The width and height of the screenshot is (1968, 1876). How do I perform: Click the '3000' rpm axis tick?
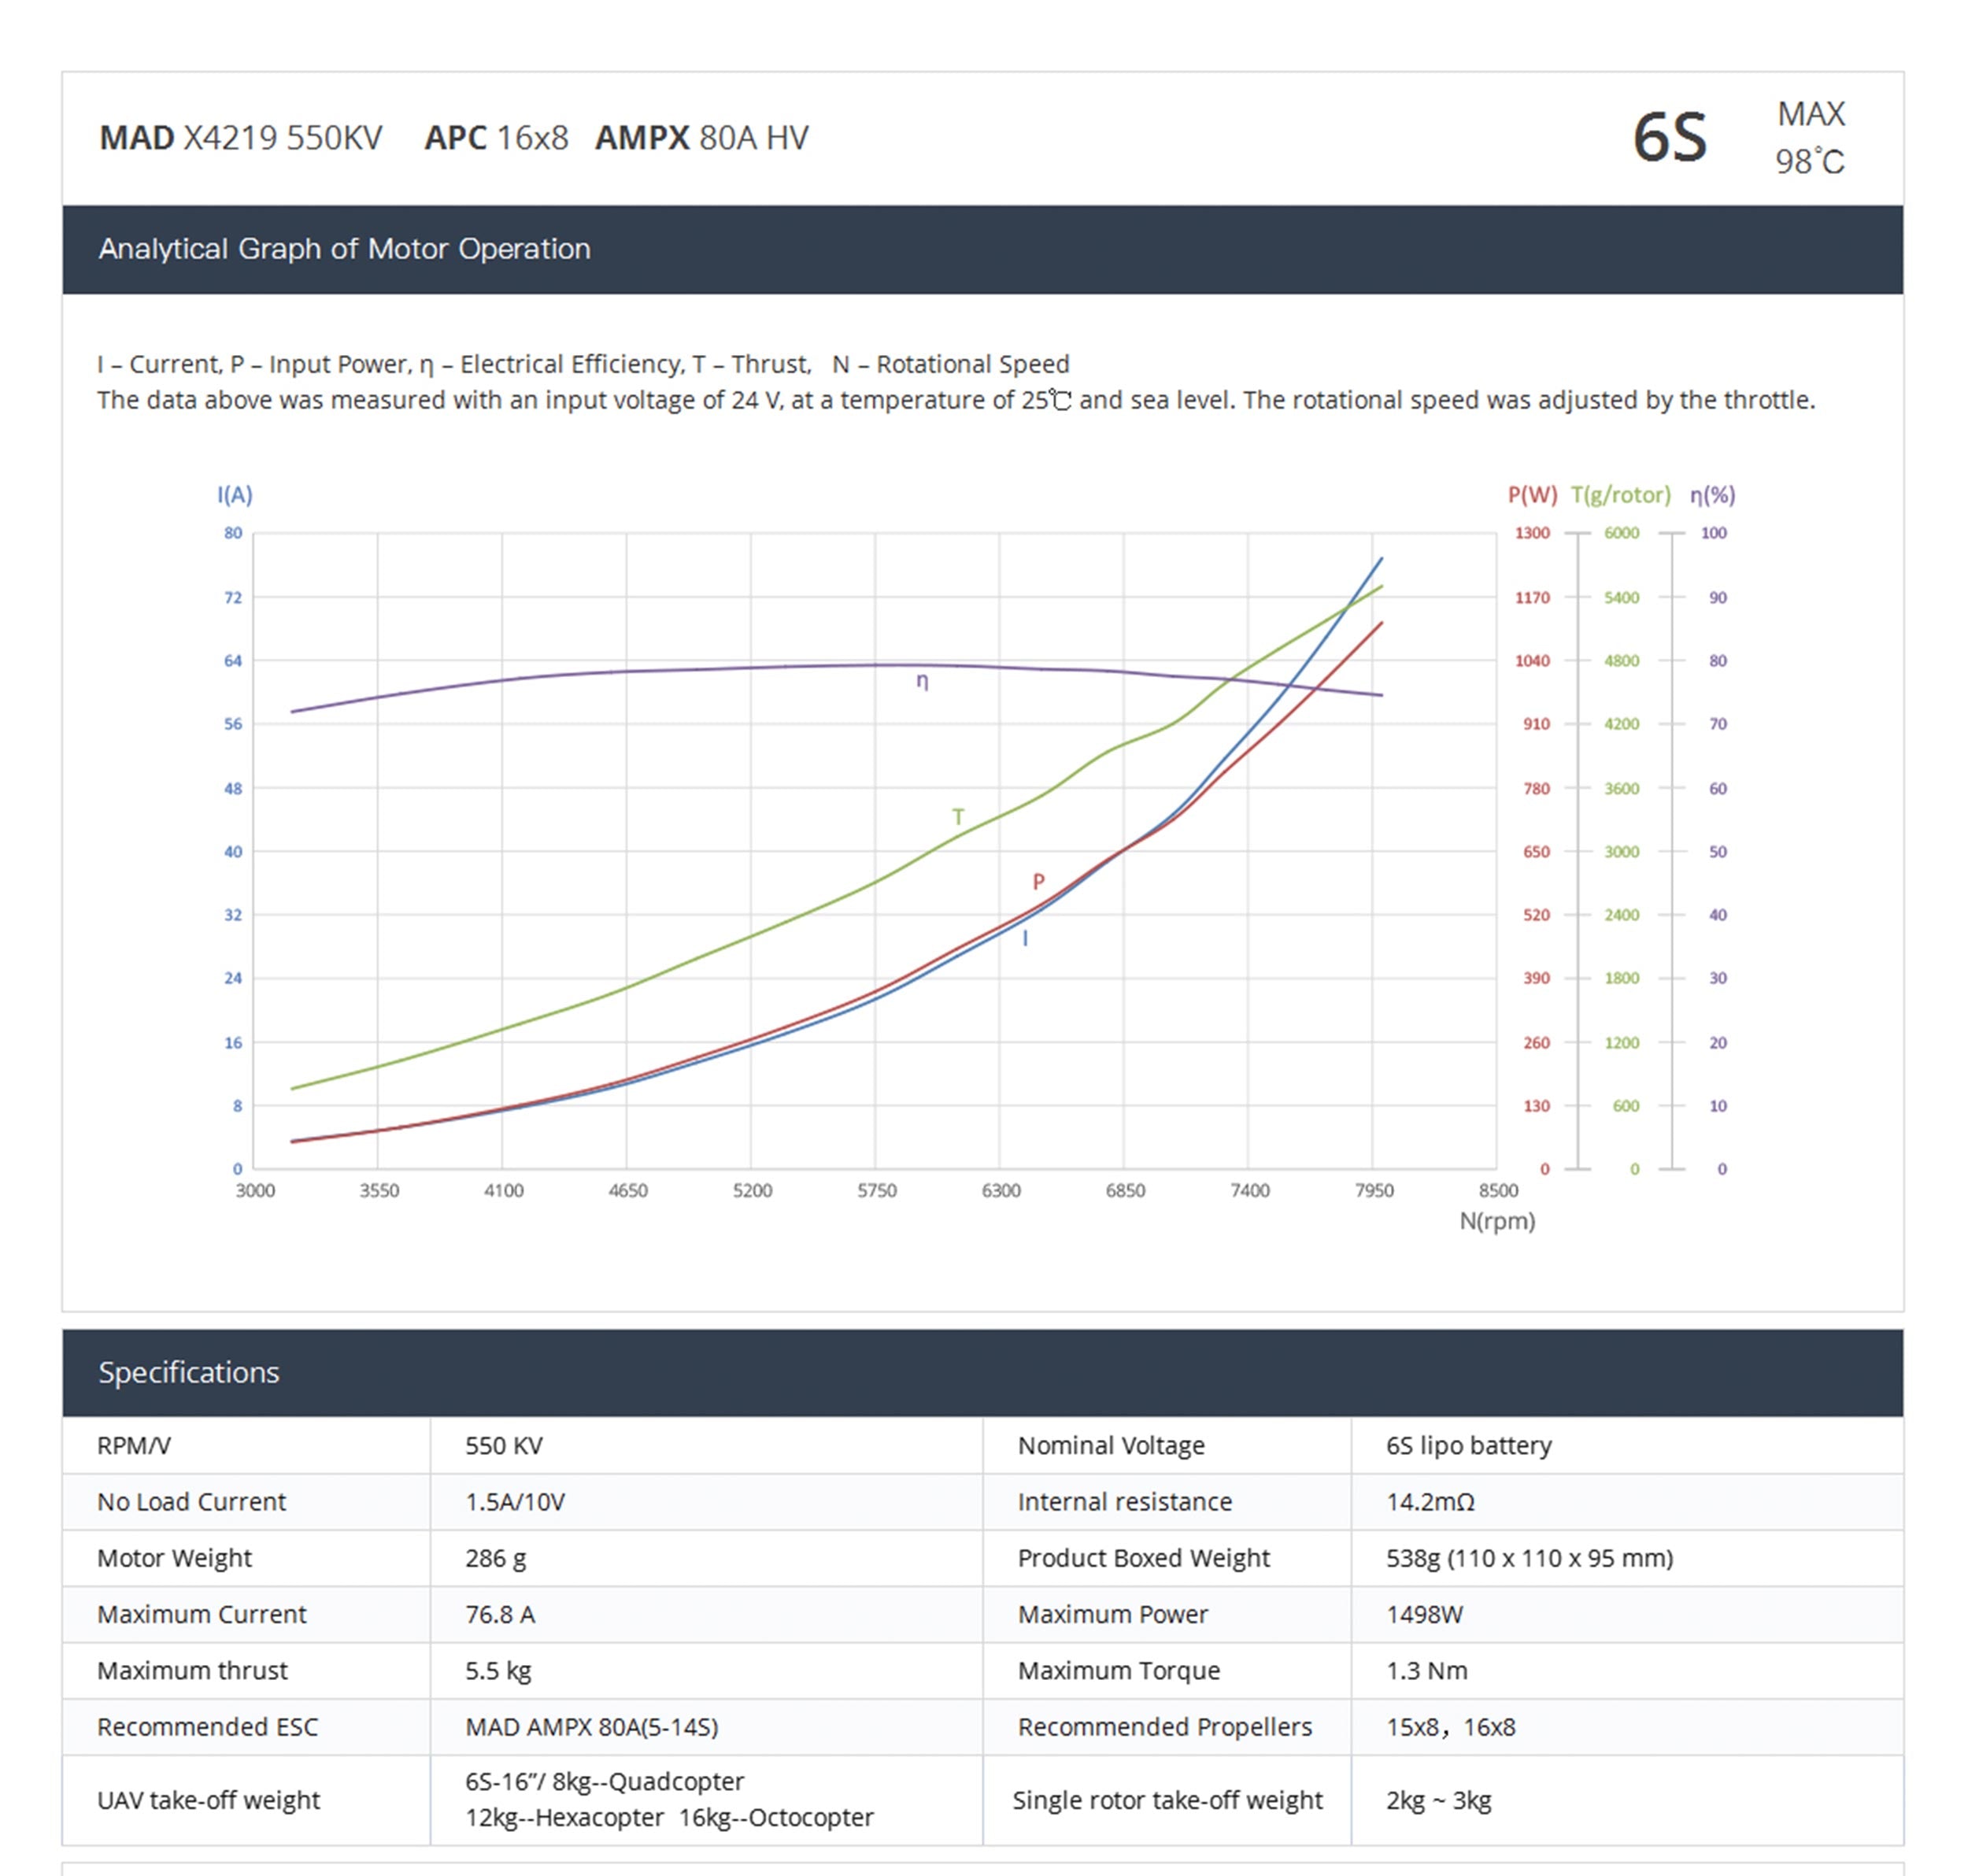coord(255,1191)
